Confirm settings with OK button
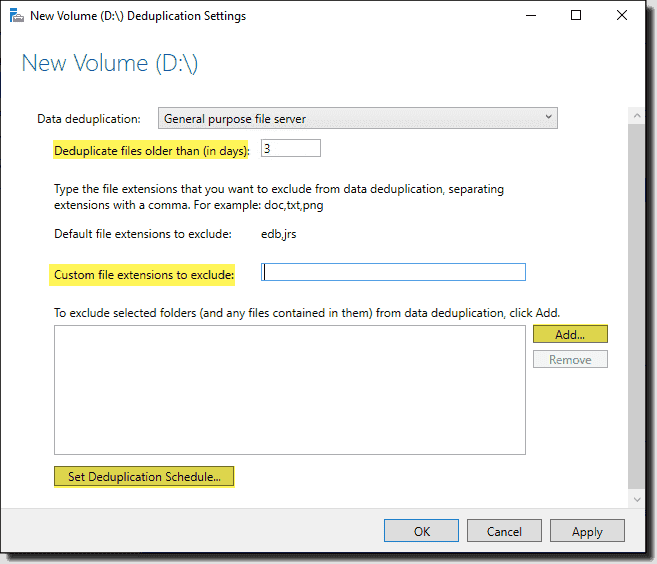Viewport: 657px width, 564px height. [421, 531]
